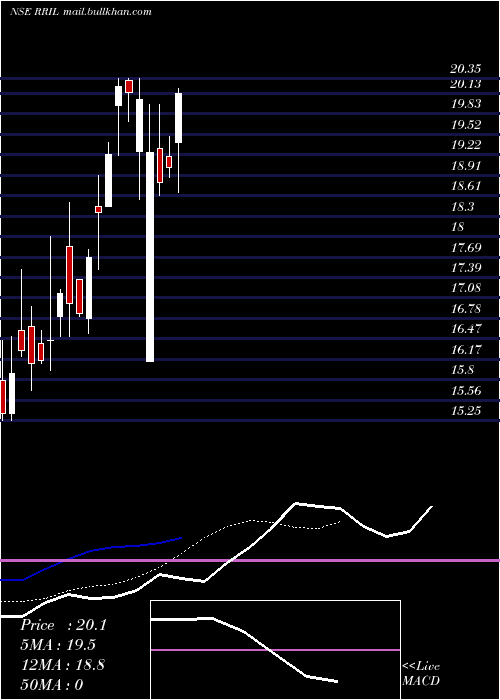
Task: Click the <<Live MACD label
Action: (421, 674)
